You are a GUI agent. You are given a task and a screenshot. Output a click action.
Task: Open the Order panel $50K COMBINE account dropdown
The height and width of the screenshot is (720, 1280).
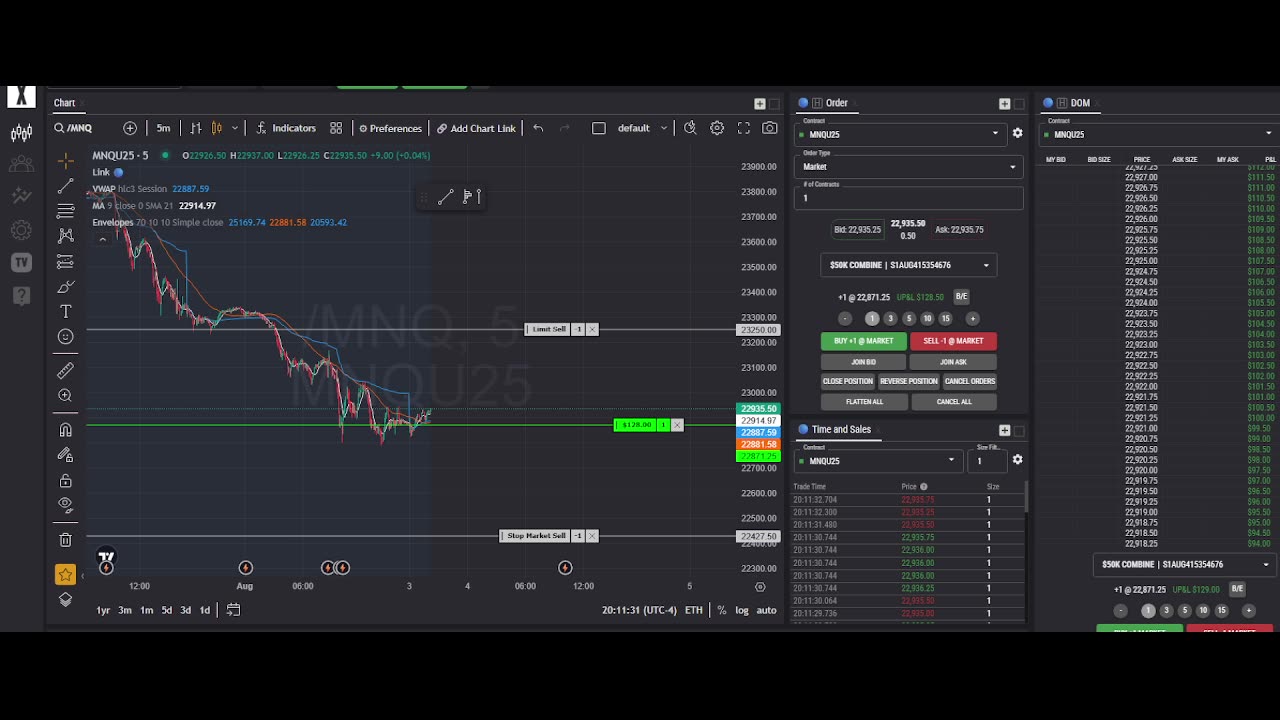click(x=909, y=265)
